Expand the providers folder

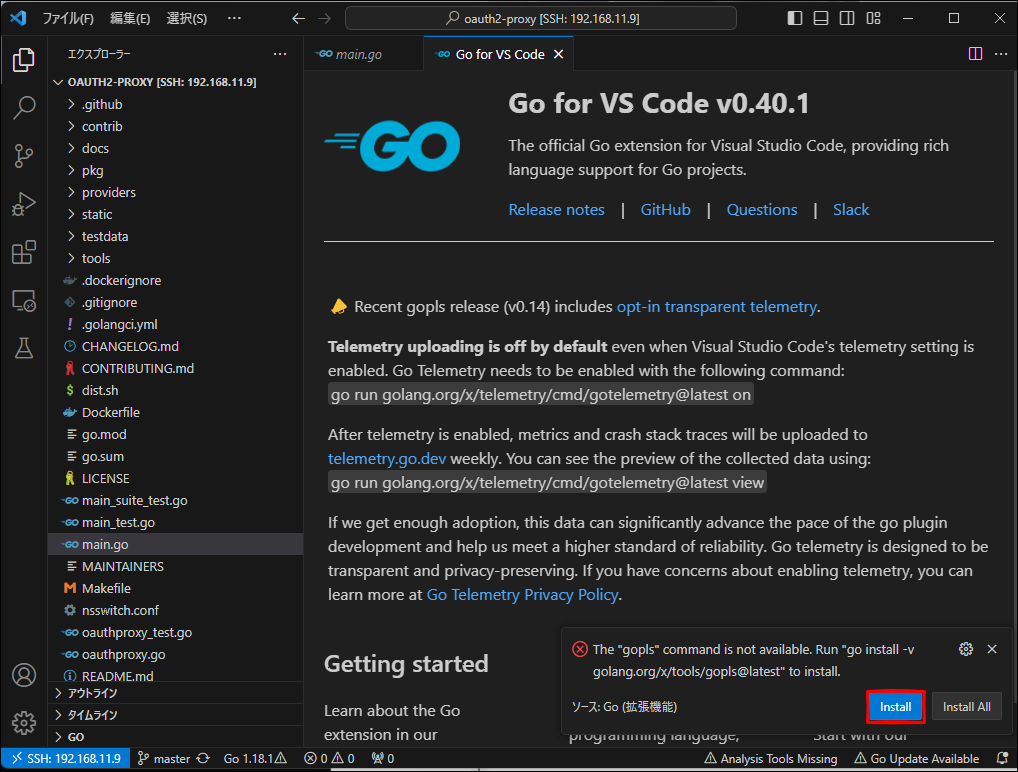(x=108, y=192)
